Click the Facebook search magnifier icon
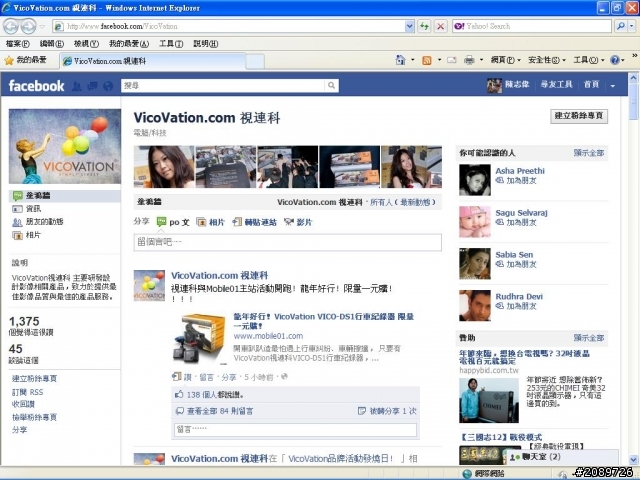 coord(331,85)
